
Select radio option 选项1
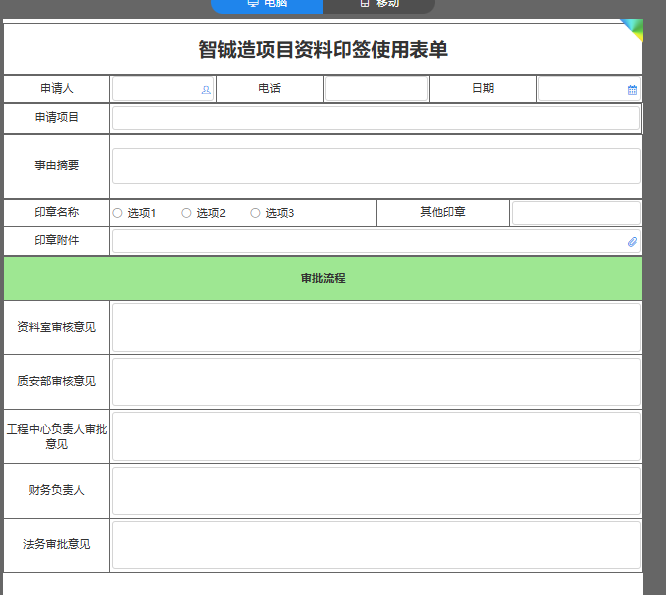(118, 213)
